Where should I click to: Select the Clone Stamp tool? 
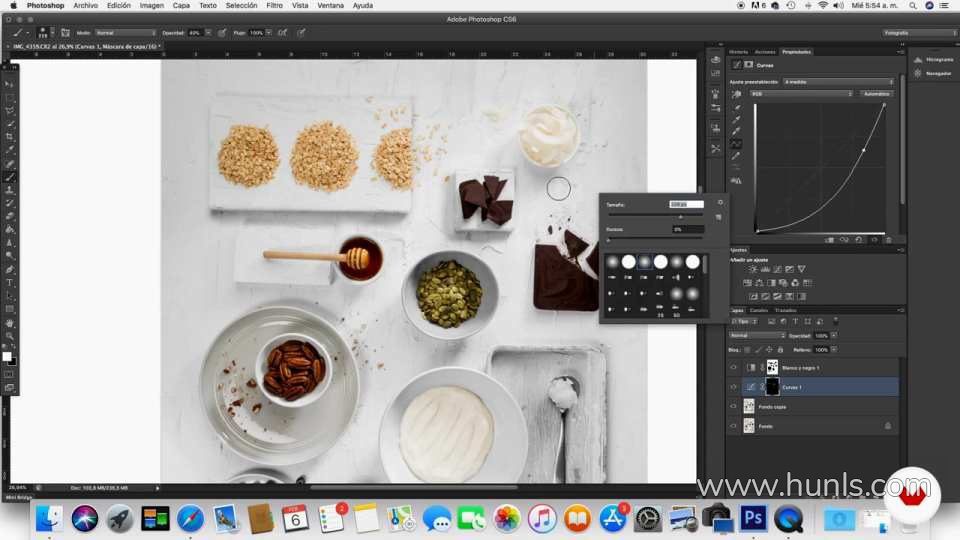click(x=10, y=189)
